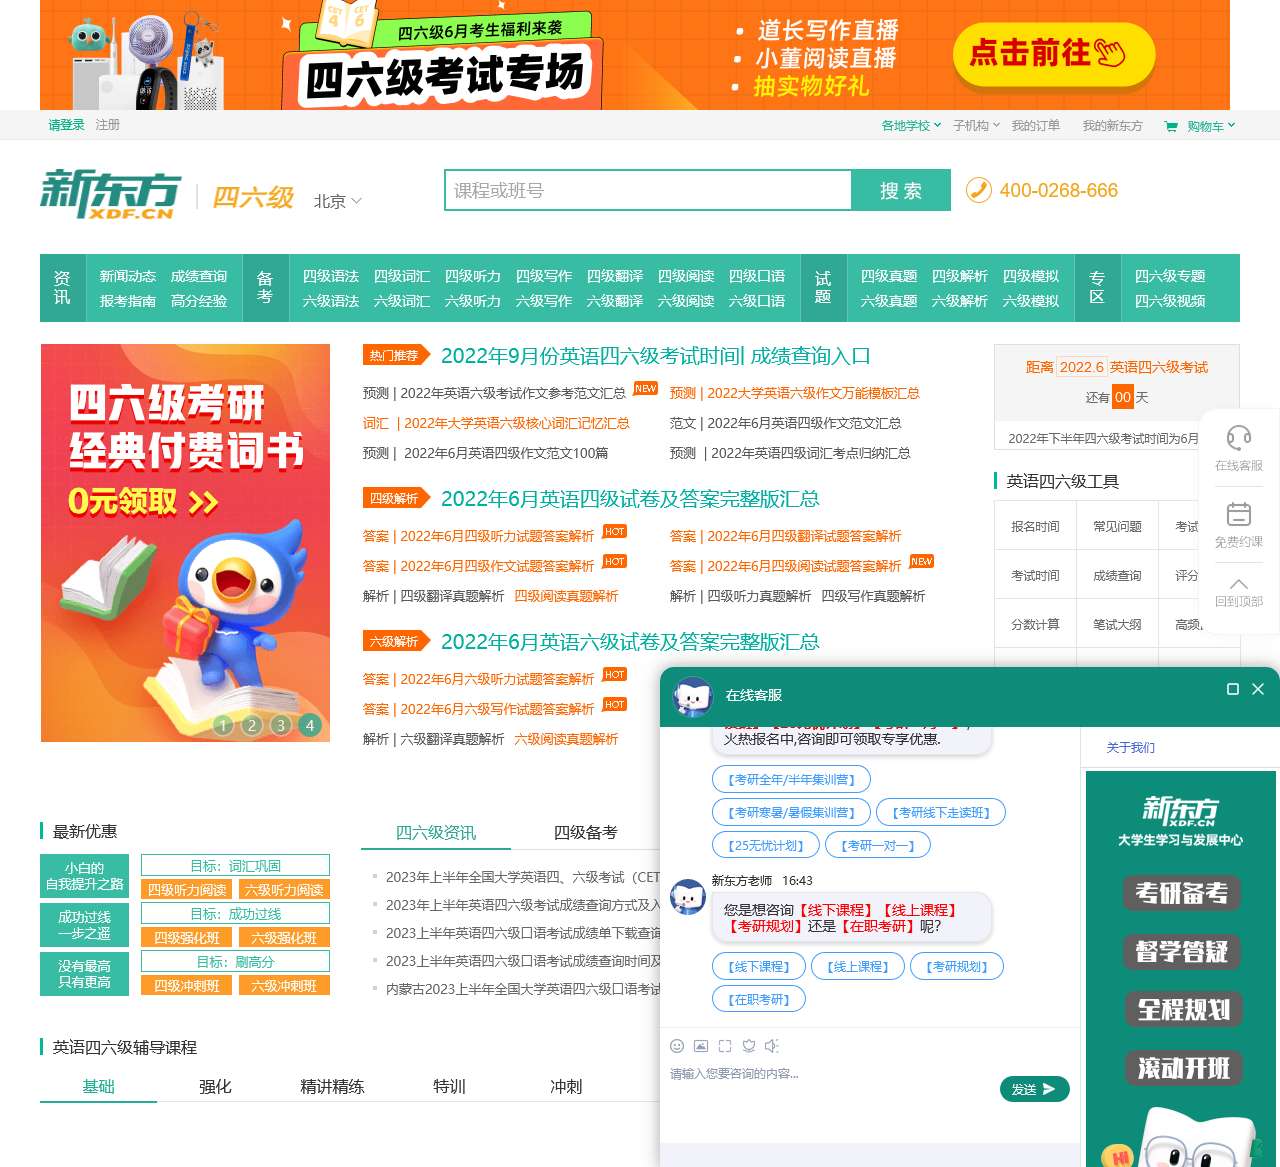Viewport: 1280px width, 1167px height.
Task: Open the emoji picker in the chat window
Action: pyautogui.click(x=676, y=1046)
